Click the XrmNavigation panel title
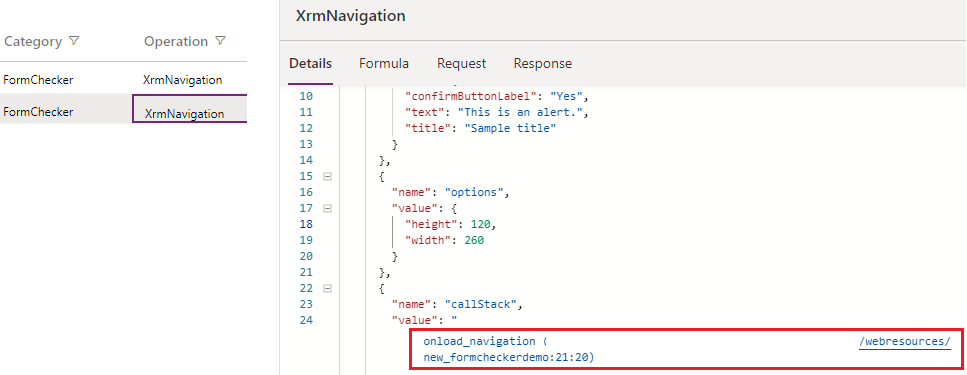967x375 pixels. click(350, 15)
